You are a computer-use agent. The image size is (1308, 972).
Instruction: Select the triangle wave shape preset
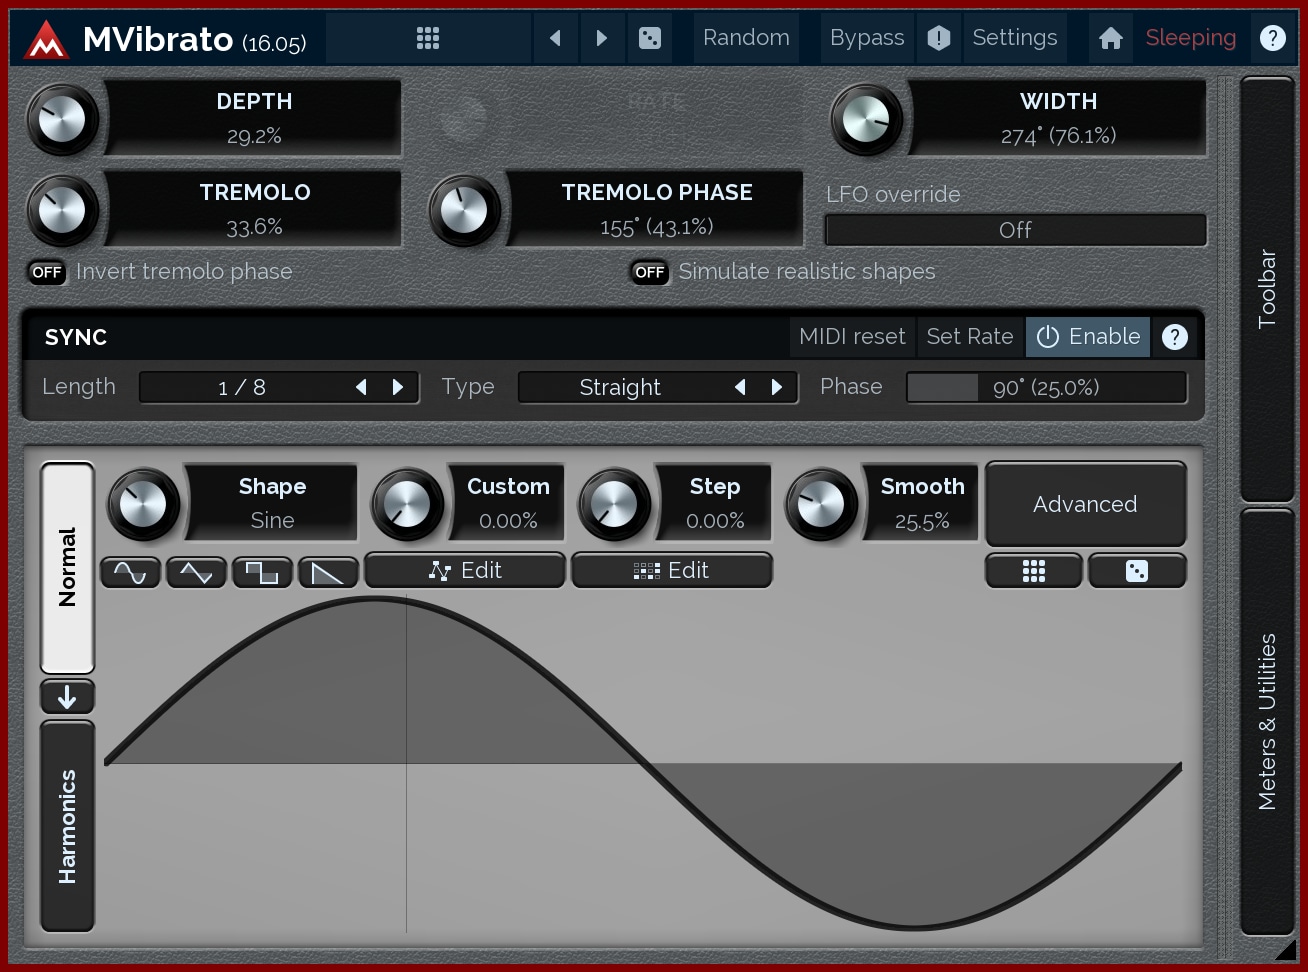click(x=196, y=572)
